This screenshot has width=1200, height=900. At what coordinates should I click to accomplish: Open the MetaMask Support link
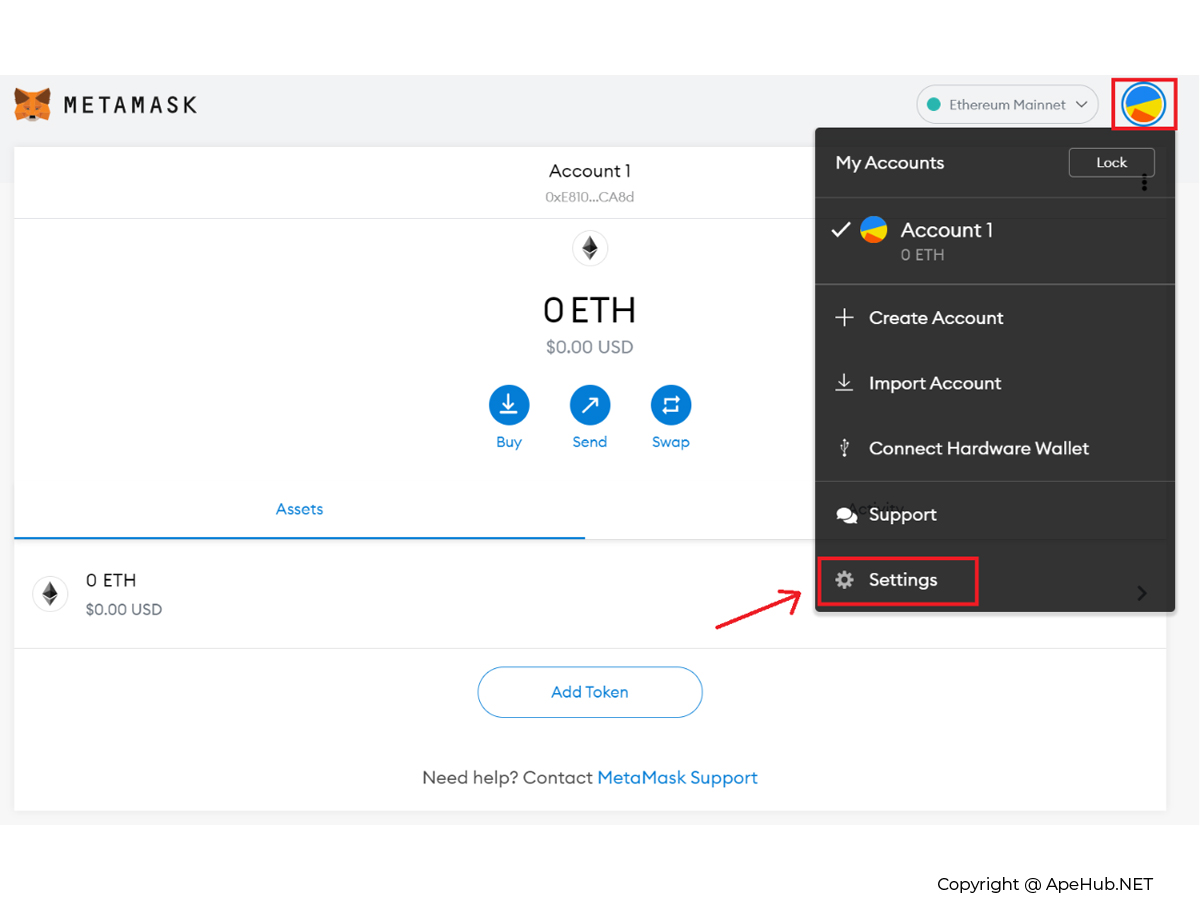[x=677, y=777]
